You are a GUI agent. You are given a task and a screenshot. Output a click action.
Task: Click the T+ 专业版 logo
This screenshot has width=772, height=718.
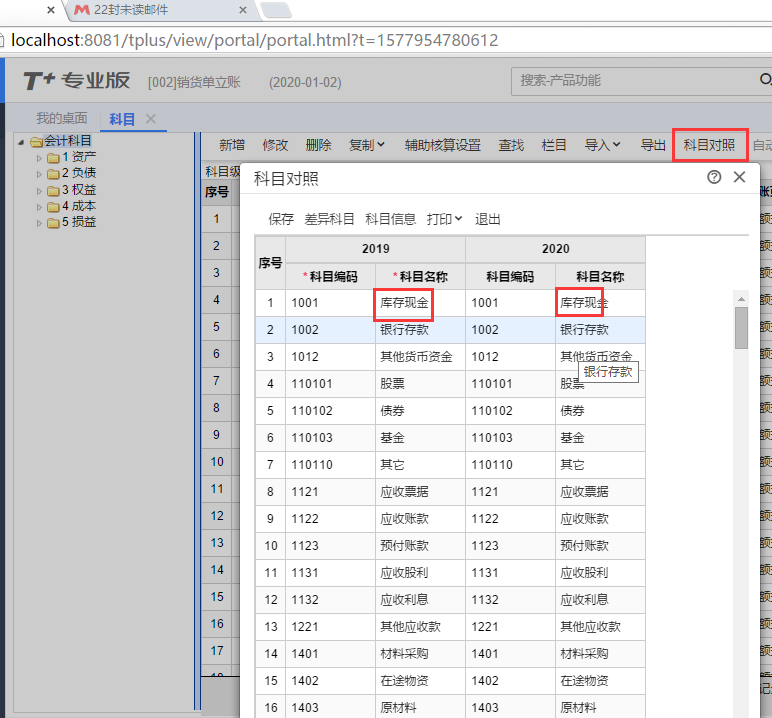click(x=76, y=80)
